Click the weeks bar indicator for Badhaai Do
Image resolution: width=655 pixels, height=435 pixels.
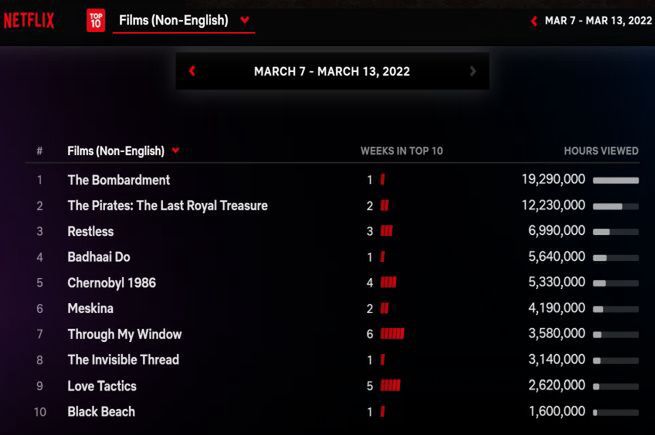(382, 257)
